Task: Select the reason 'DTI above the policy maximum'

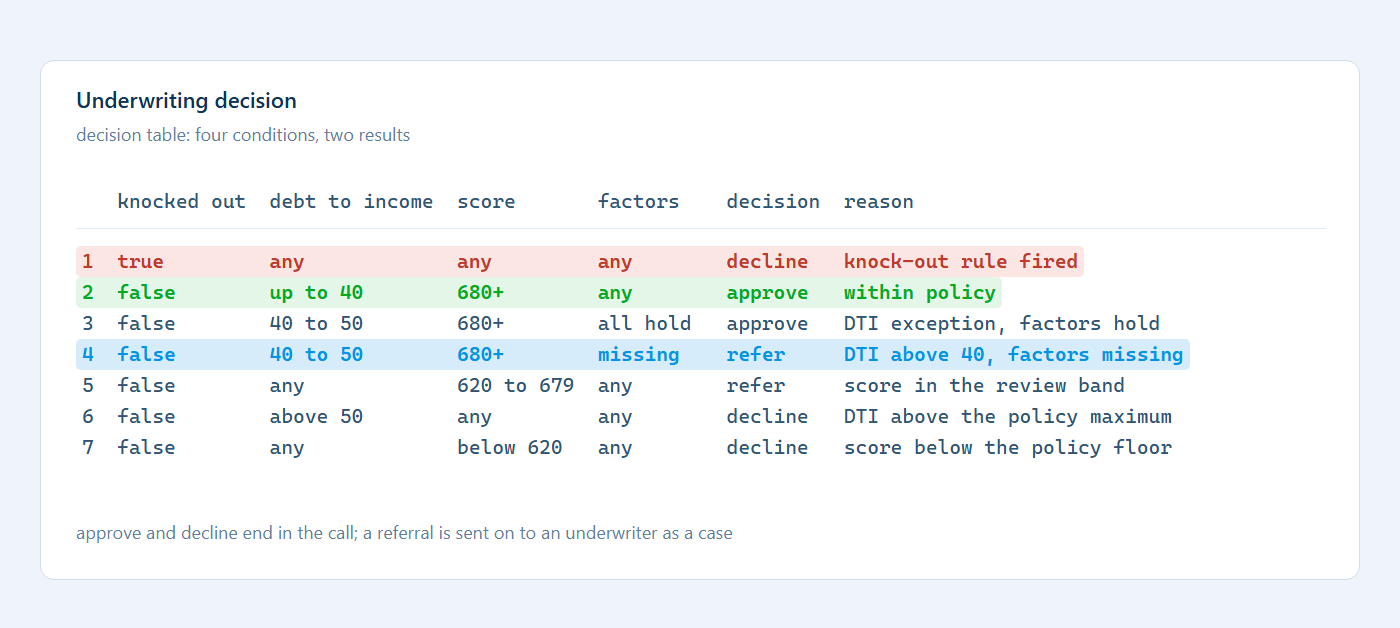Action: click(1008, 417)
